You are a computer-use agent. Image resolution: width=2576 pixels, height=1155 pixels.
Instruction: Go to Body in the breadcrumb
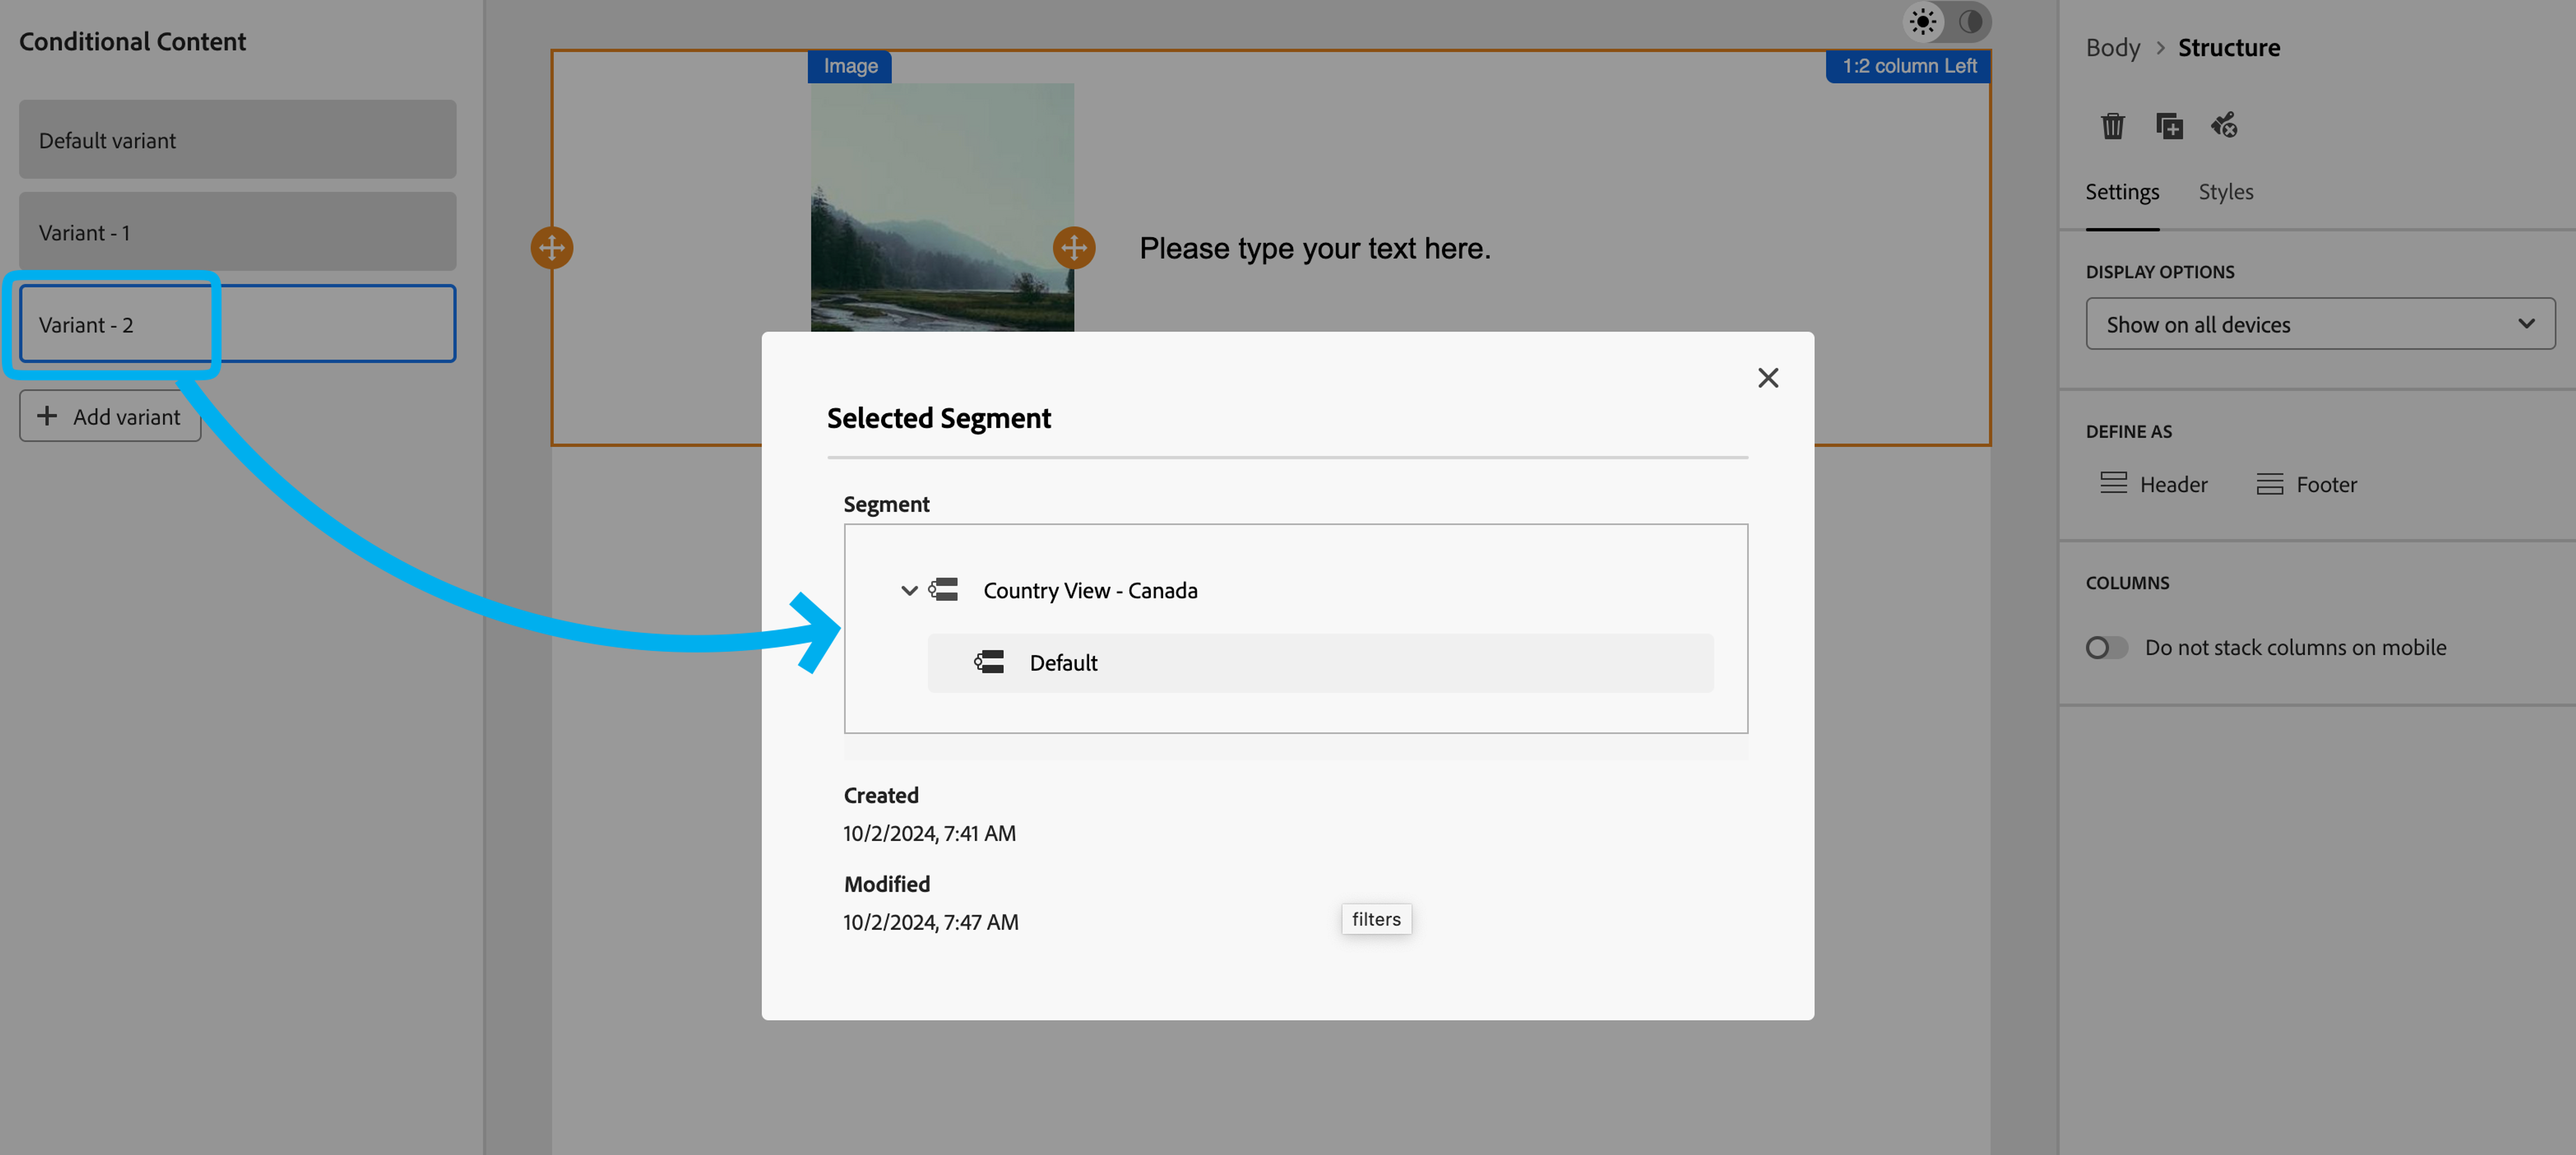2112,48
